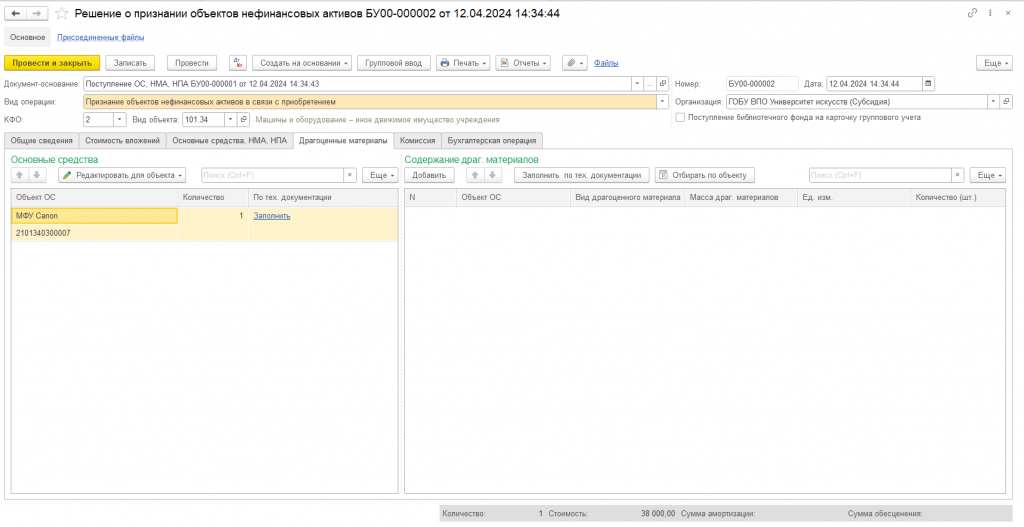
Task: Open calendar picker beside the Дата field
Action: [929, 84]
